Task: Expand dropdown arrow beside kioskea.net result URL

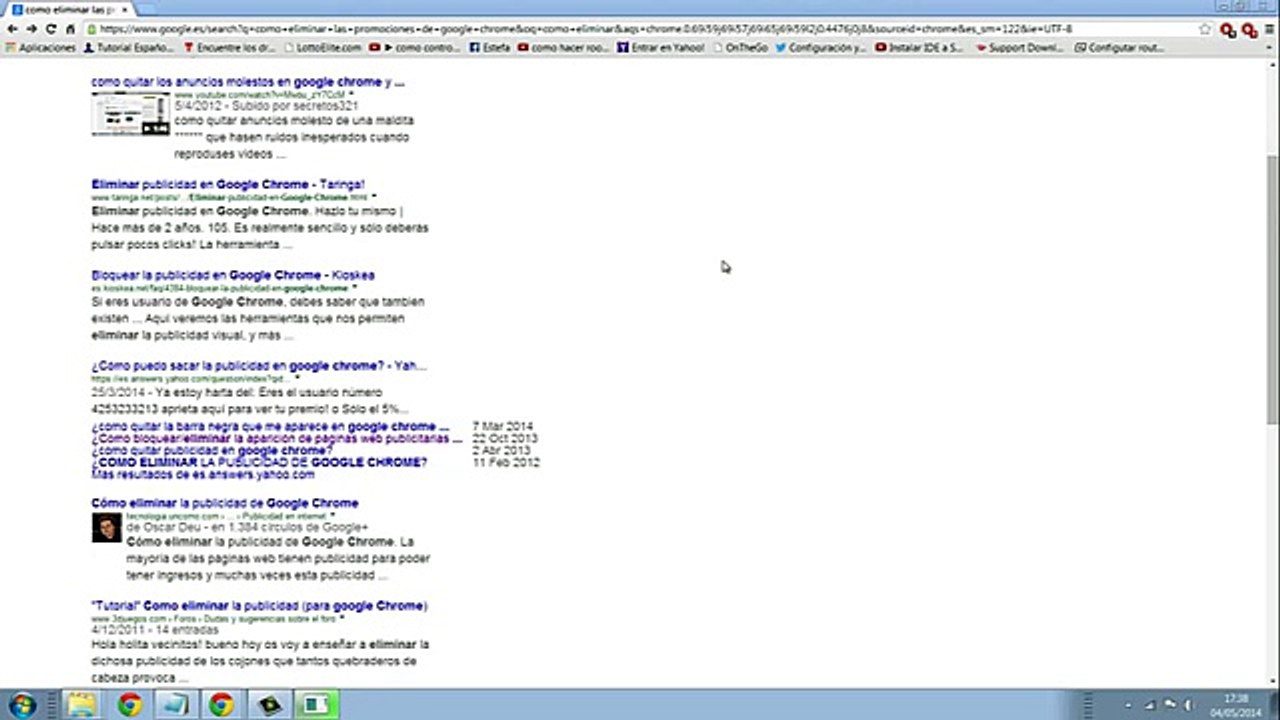Action: point(354,288)
